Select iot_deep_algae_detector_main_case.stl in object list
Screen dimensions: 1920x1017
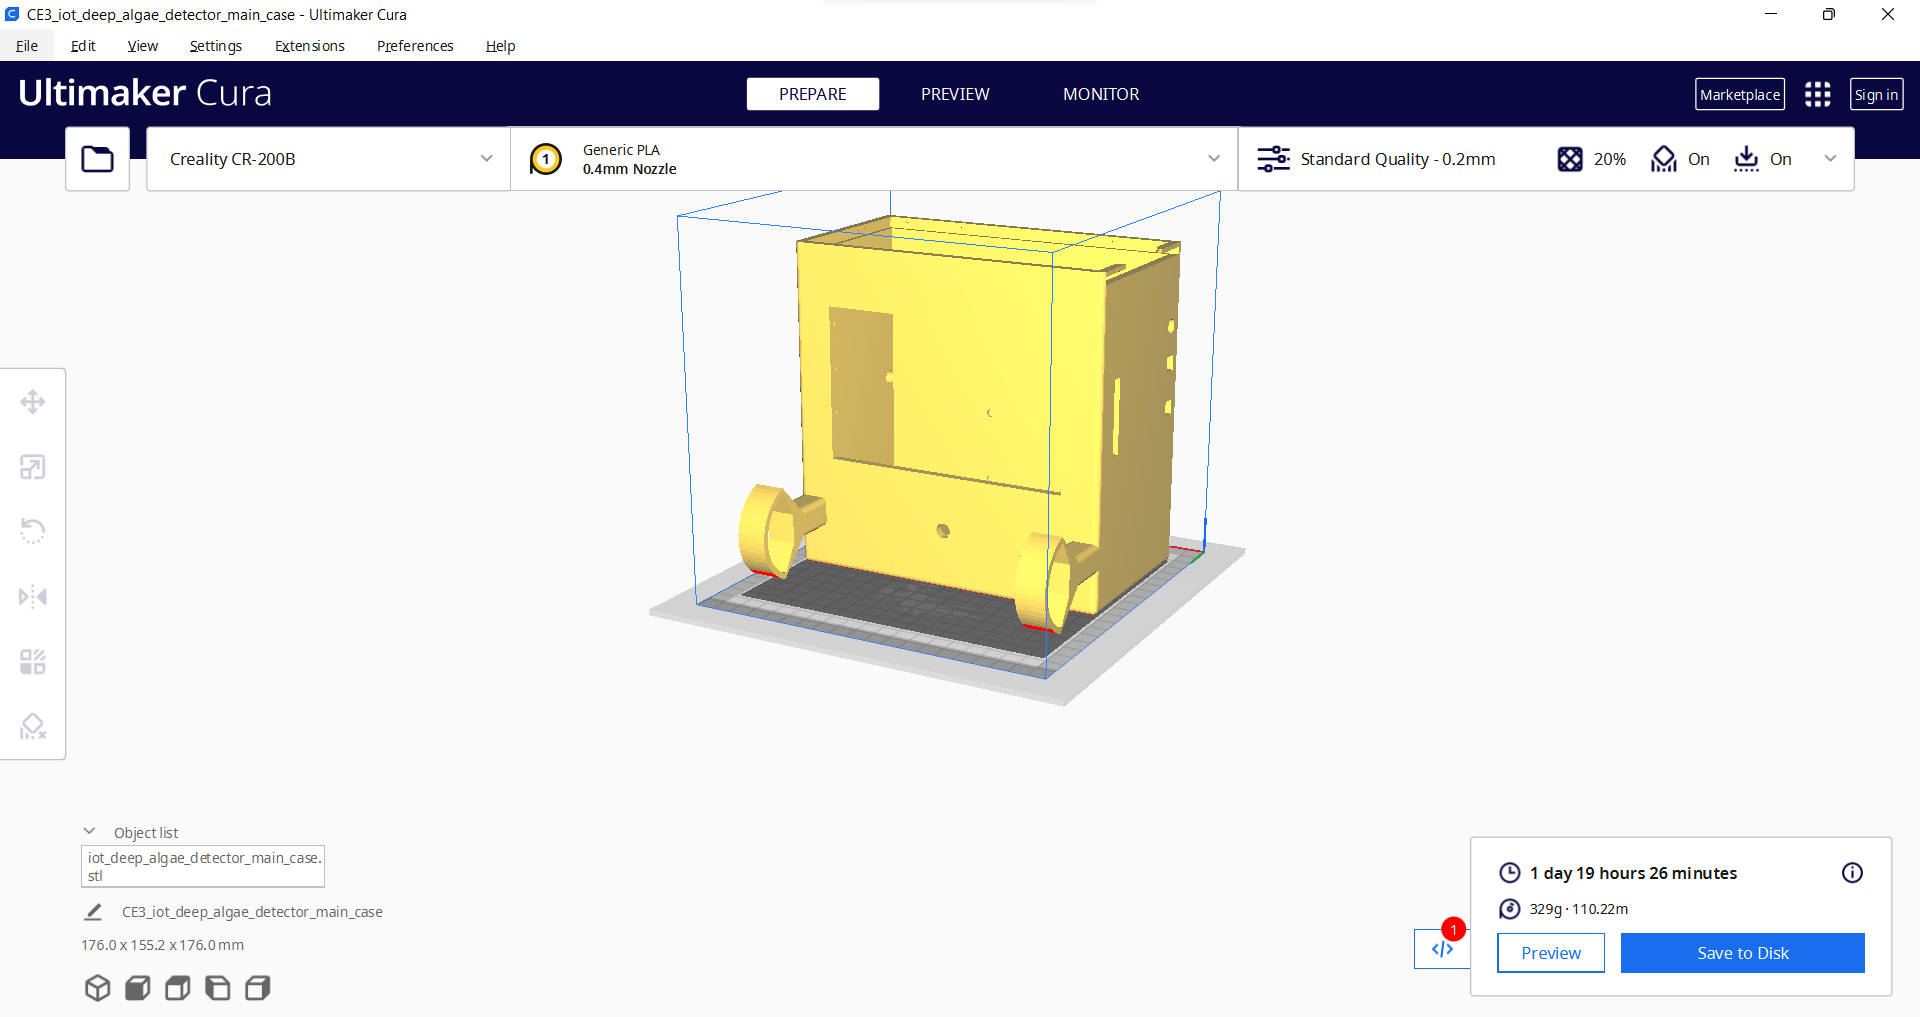click(x=203, y=866)
